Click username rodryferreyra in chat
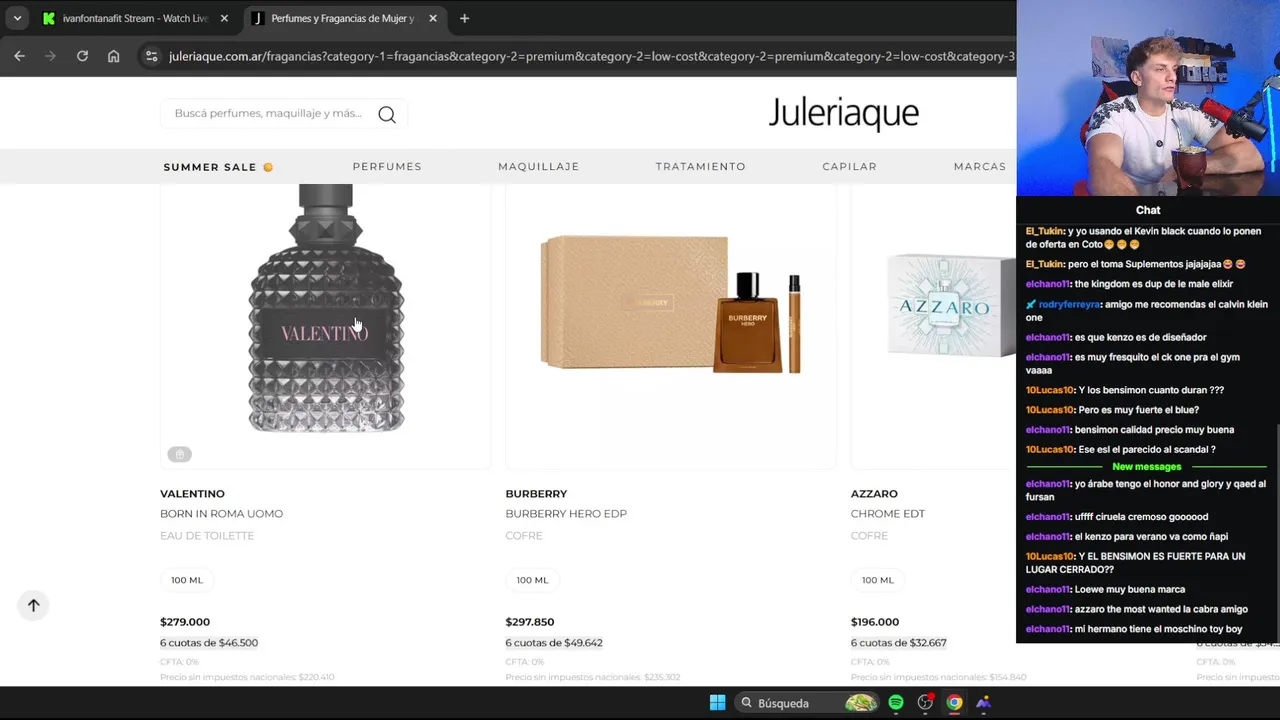The width and height of the screenshot is (1280, 720). pyautogui.click(x=1069, y=304)
